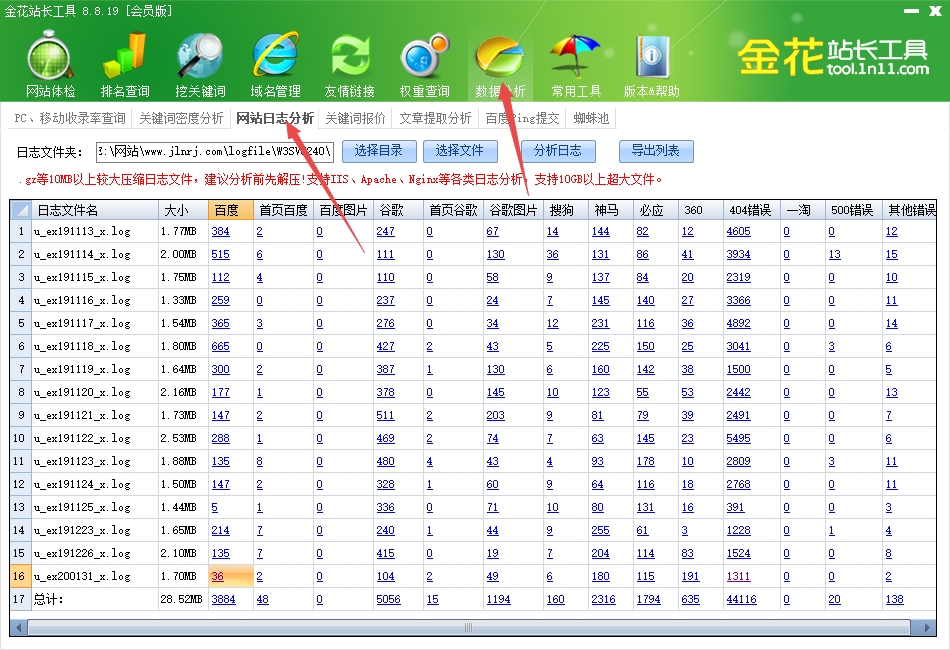Click the 404错误 total link 44116
Viewport: 950px width, 650px height.
coord(741,599)
